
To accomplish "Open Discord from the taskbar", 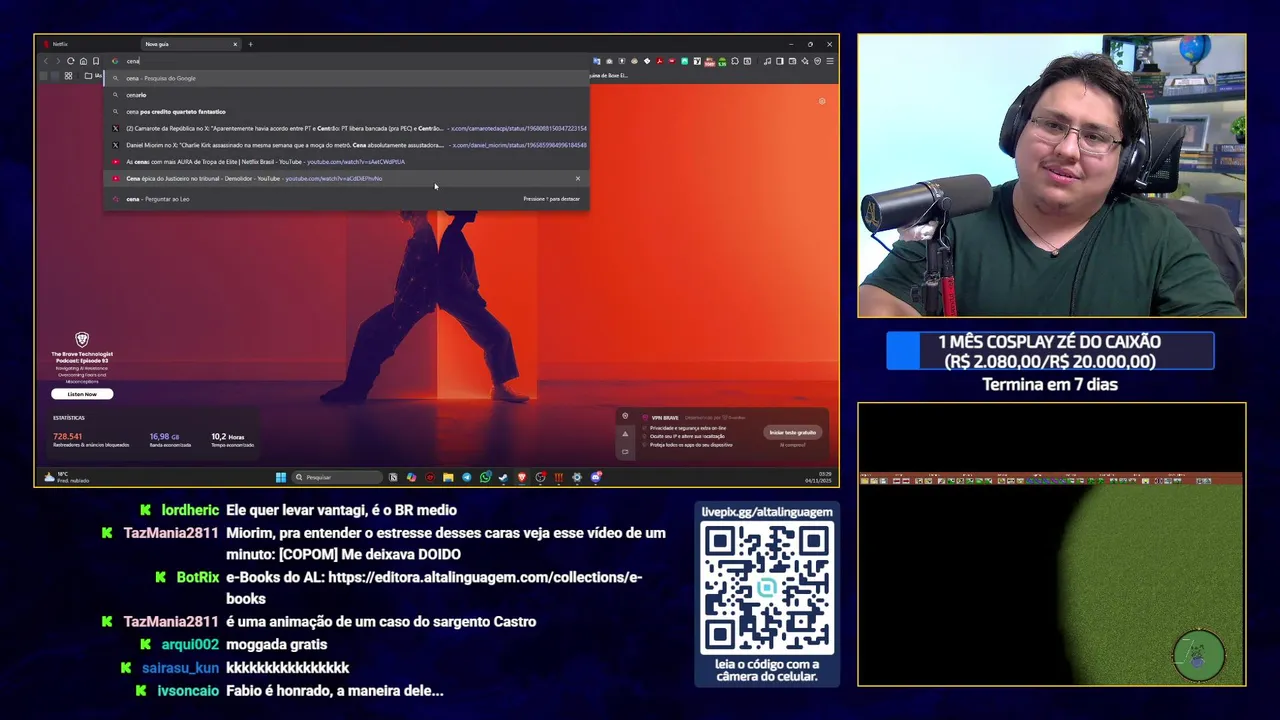I will [596, 477].
